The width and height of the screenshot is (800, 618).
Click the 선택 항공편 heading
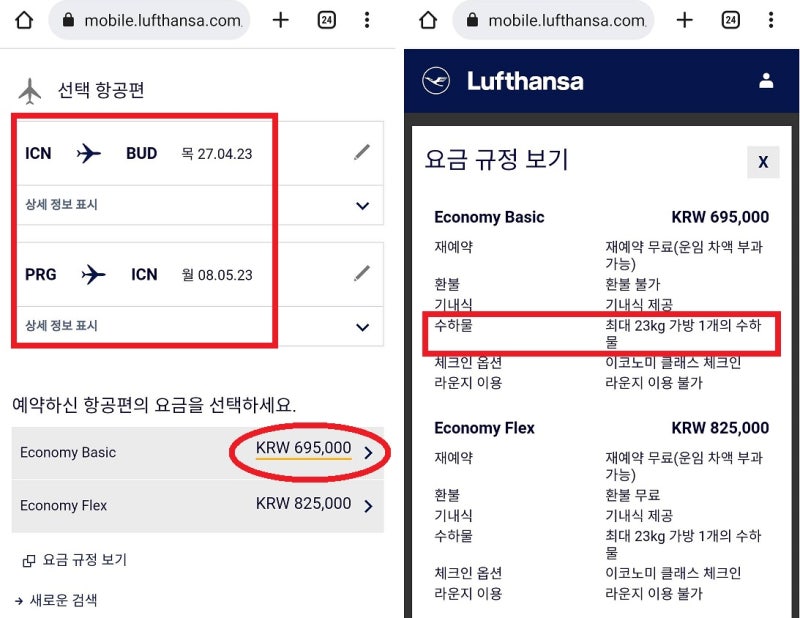point(101,90)
